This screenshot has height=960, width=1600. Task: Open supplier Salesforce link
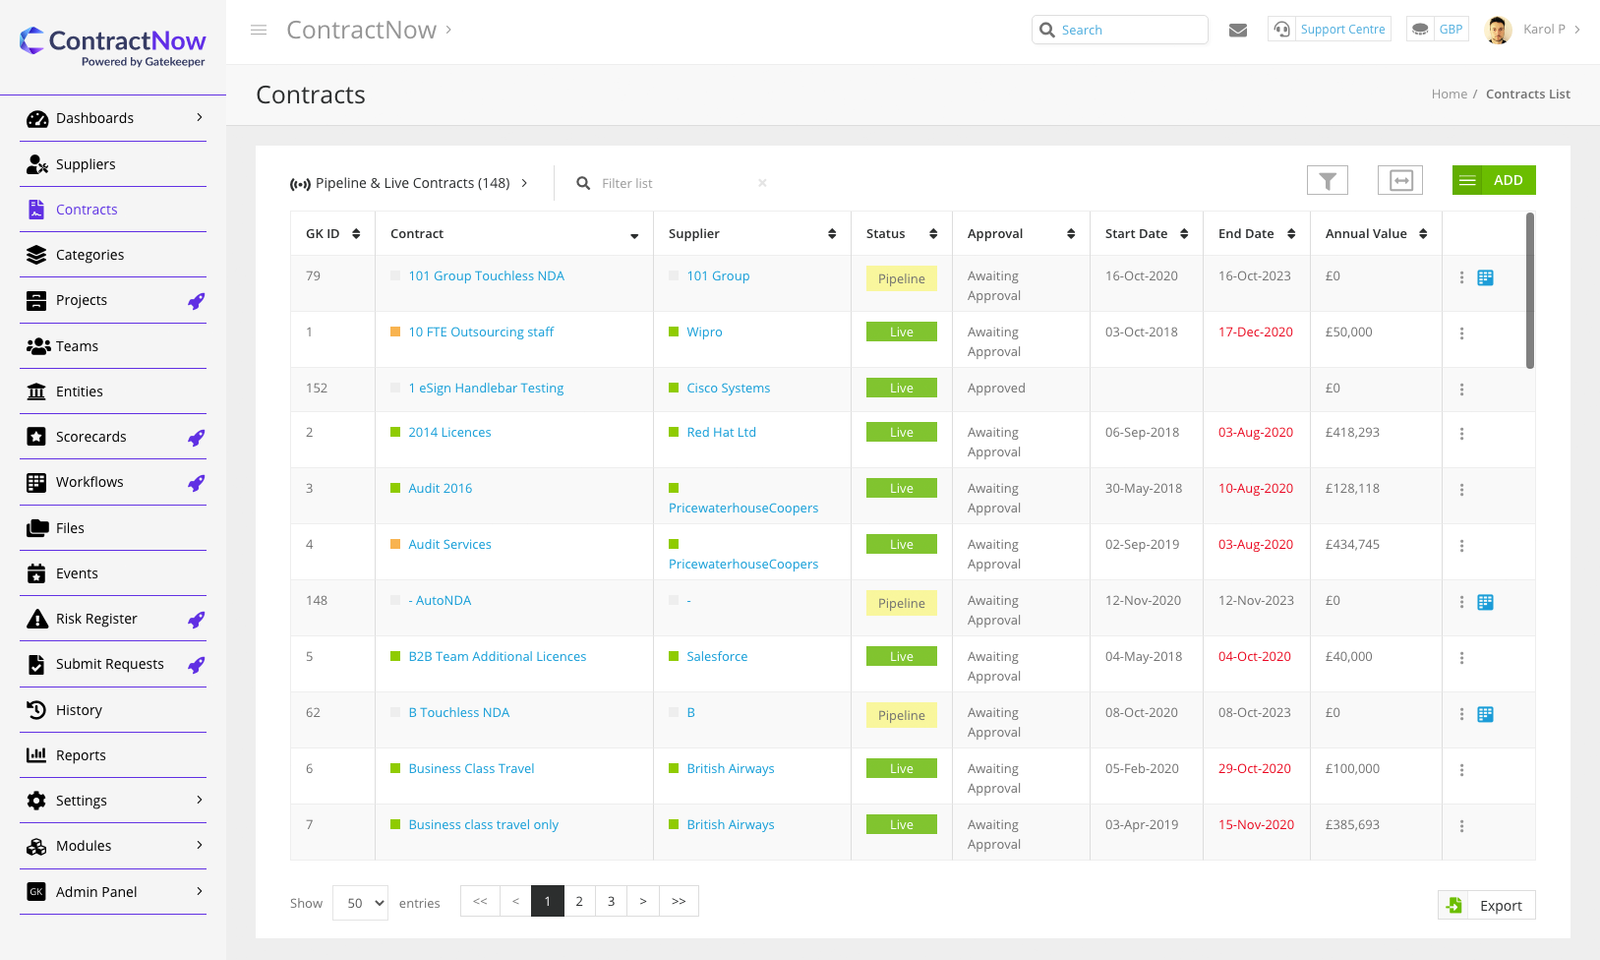717,656
